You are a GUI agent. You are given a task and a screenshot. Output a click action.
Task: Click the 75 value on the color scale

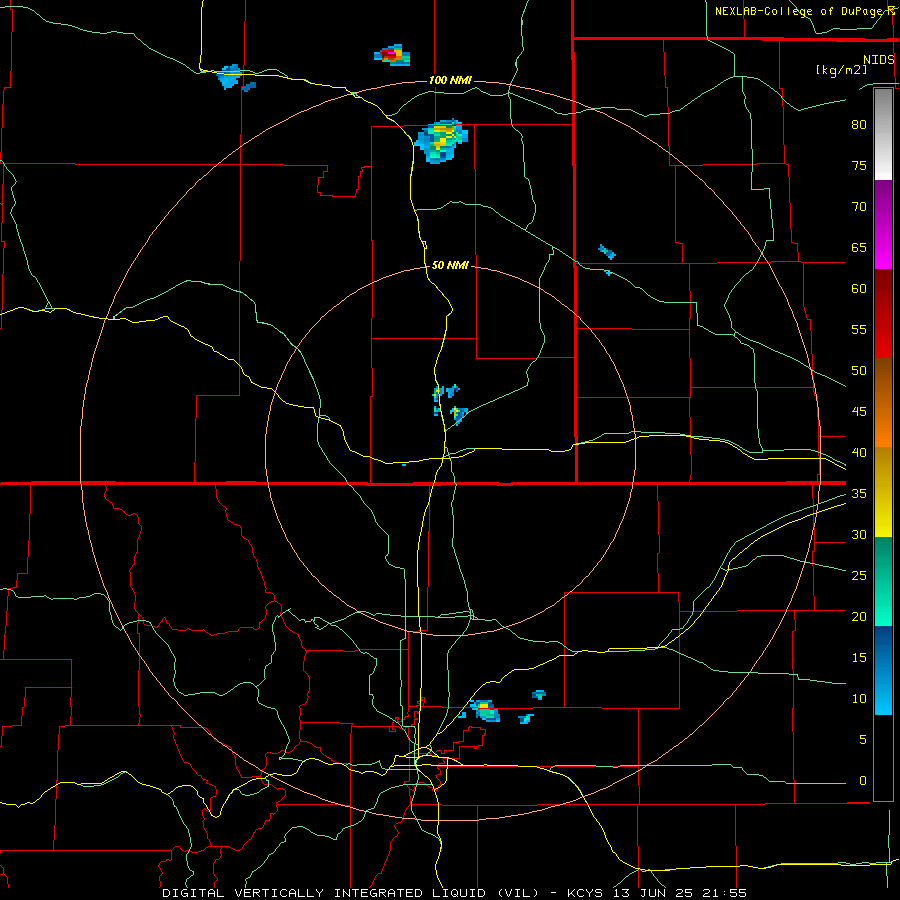[x=859, y=165]
